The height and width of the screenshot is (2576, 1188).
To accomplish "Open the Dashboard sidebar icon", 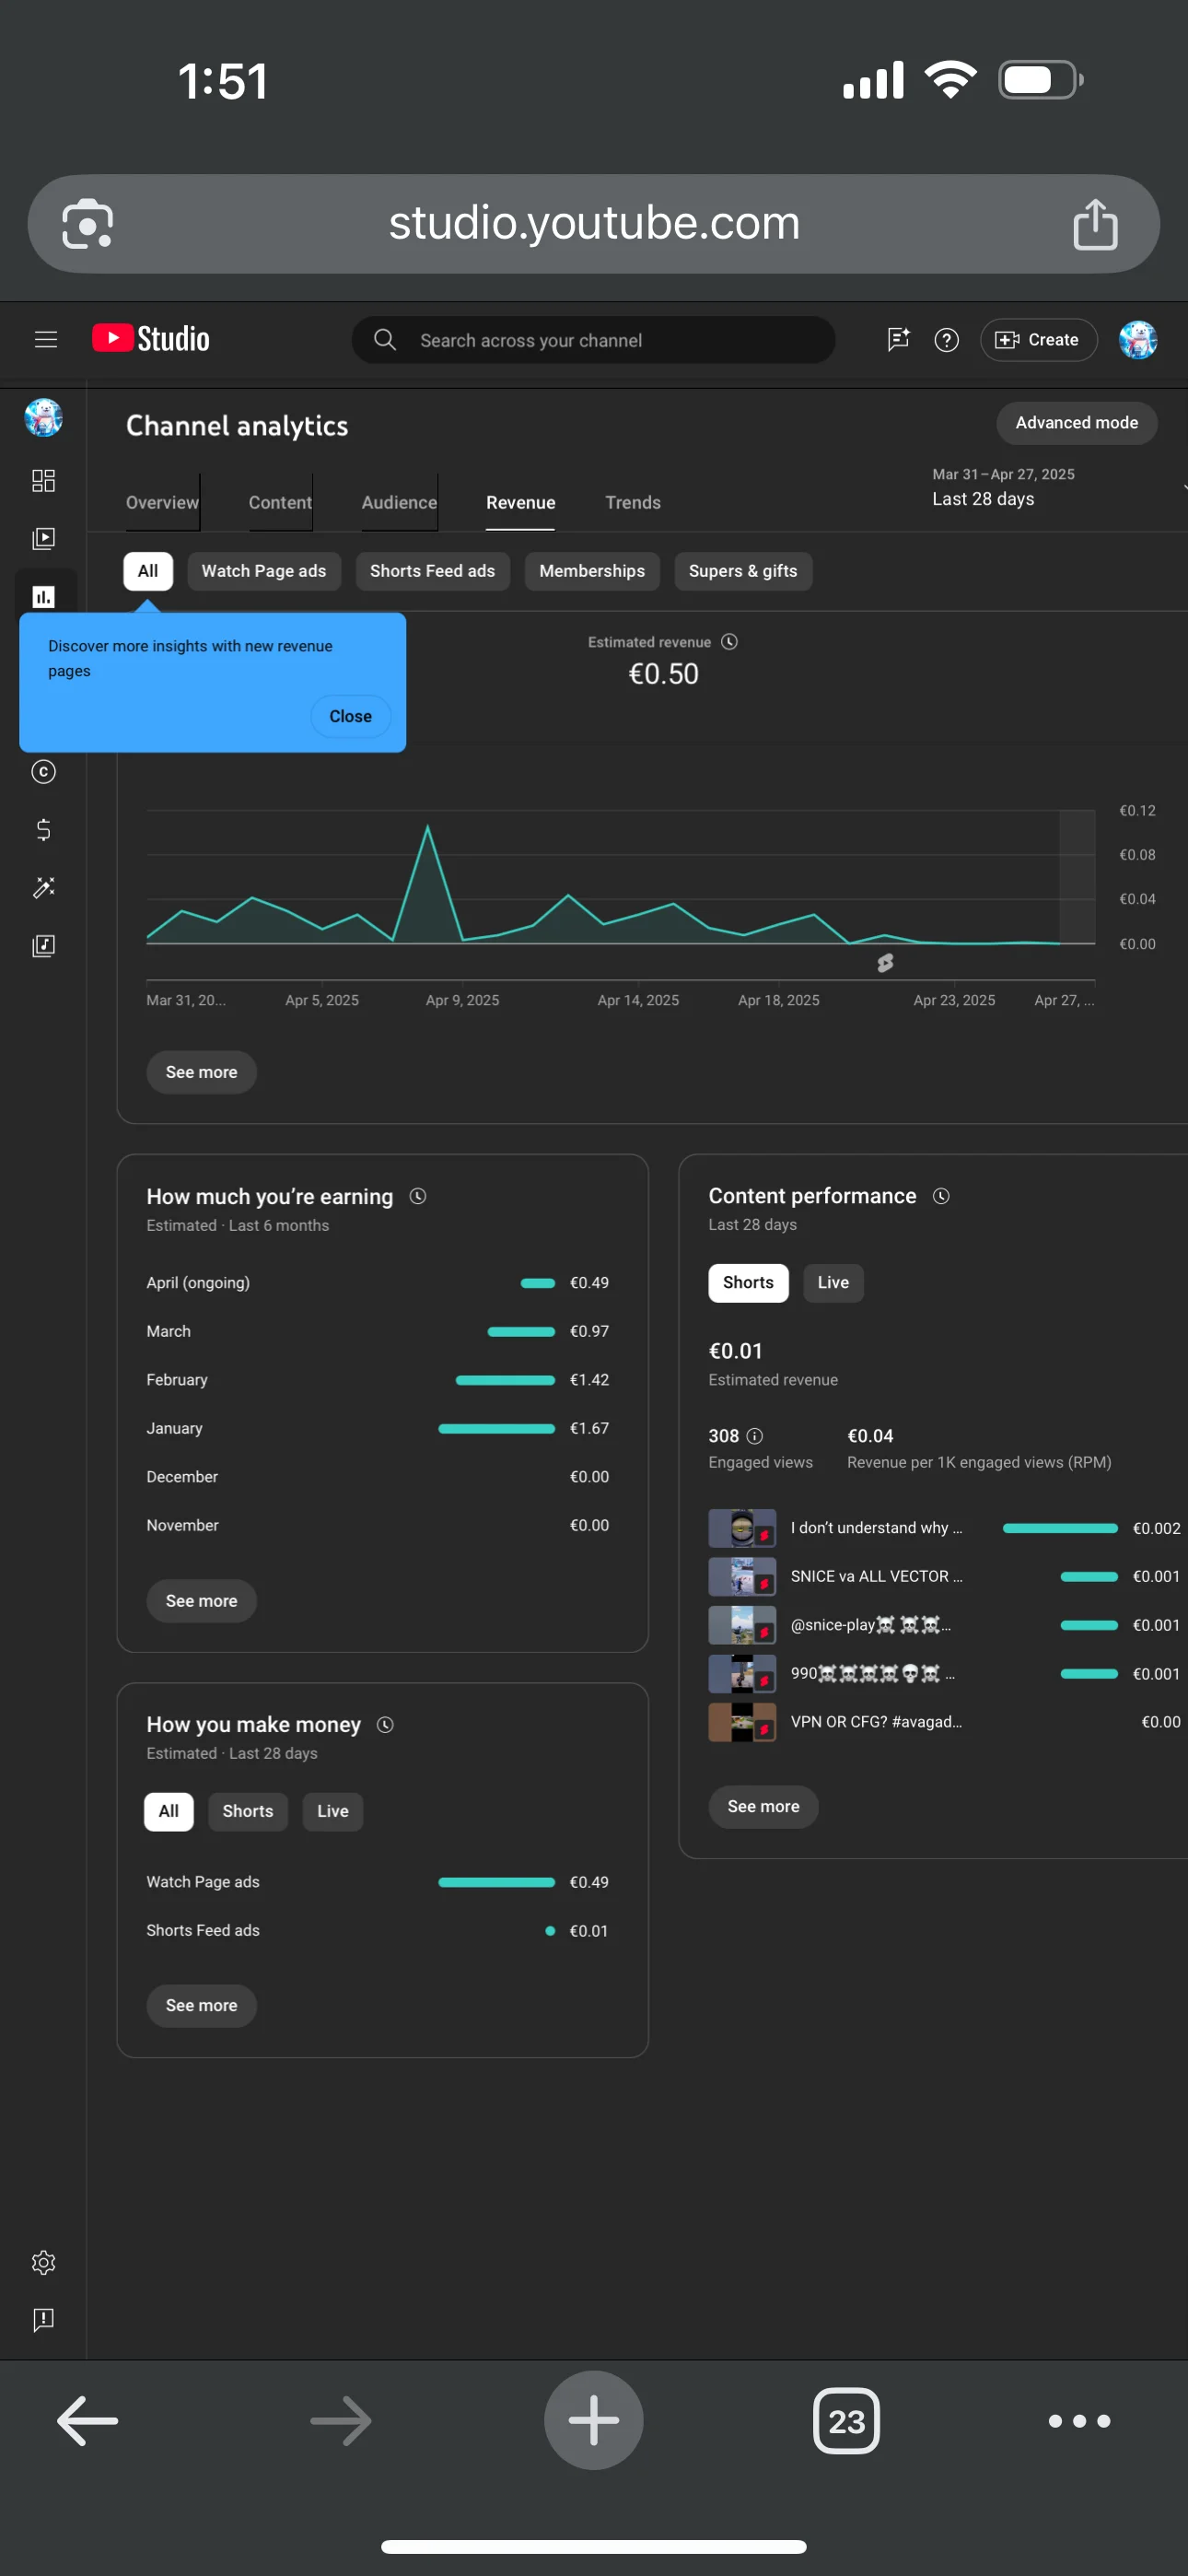I will click(x=43, y=481).
